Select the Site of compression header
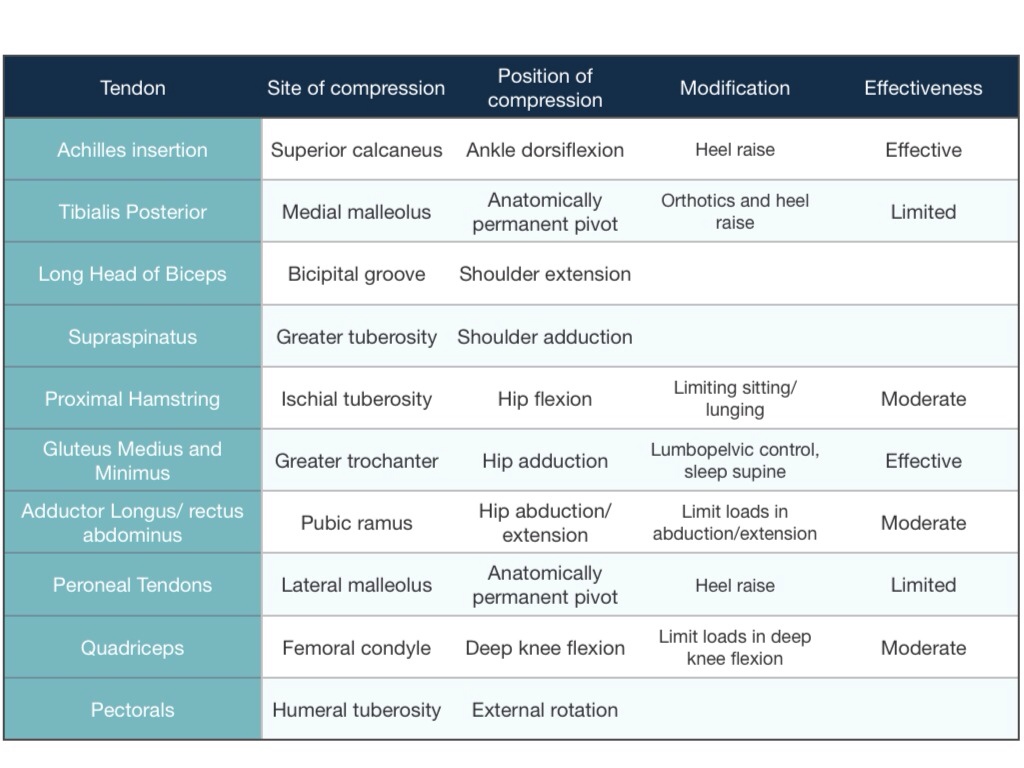This screenshot has height=768, width=1024. (x=356, y=88)
